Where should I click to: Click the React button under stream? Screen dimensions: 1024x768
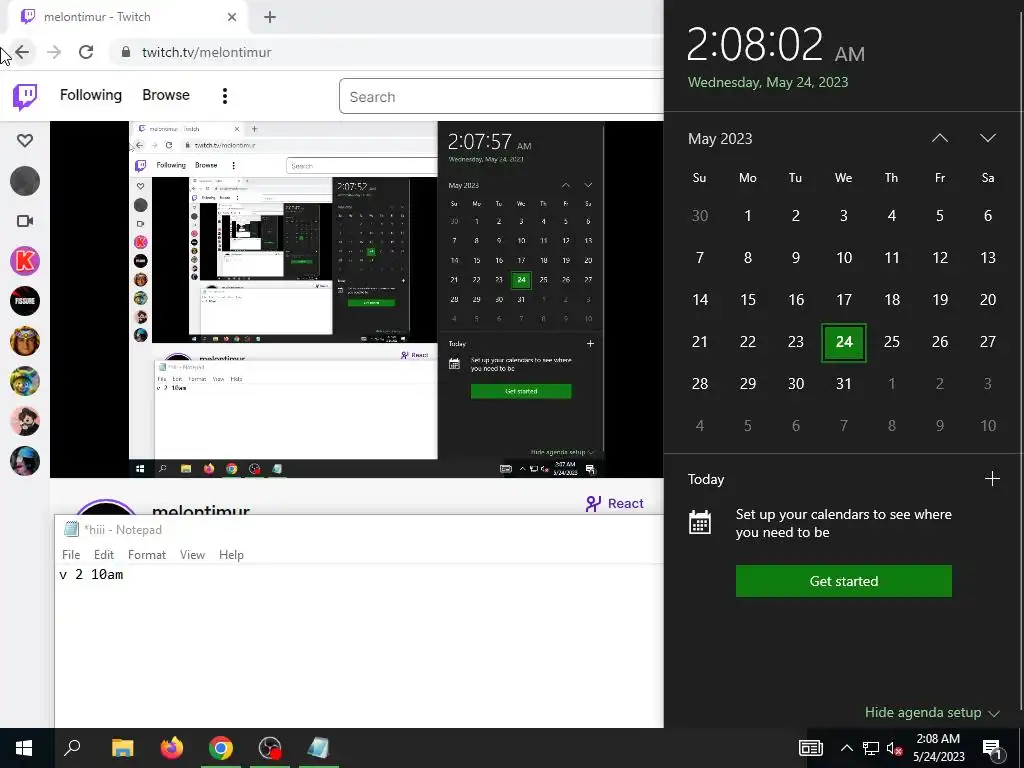(615, 504)
